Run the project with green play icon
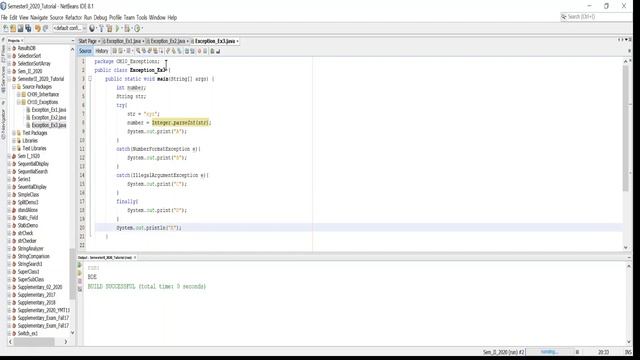 [118, 28]
